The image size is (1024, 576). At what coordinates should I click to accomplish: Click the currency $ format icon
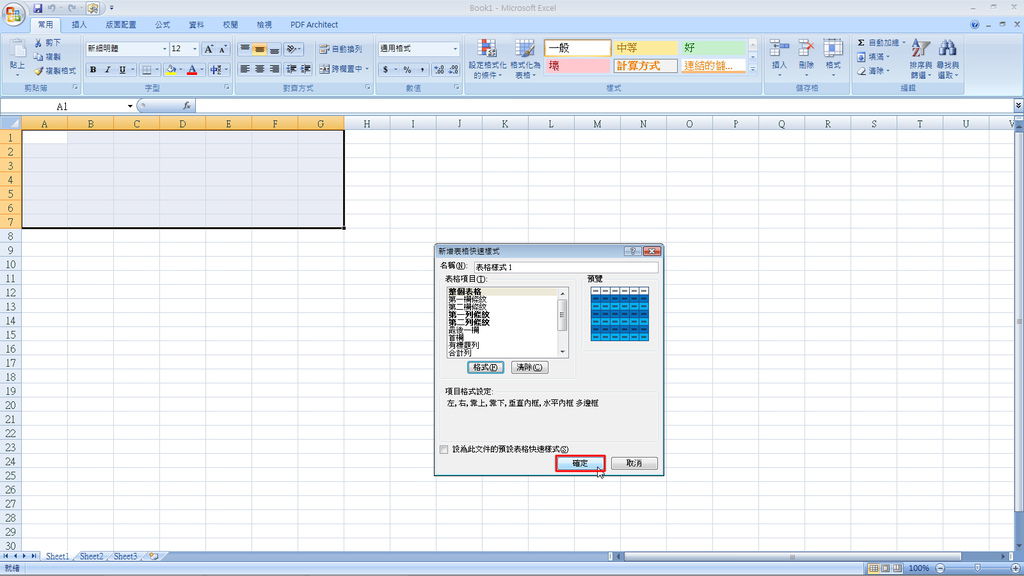[x=385, y=69]
